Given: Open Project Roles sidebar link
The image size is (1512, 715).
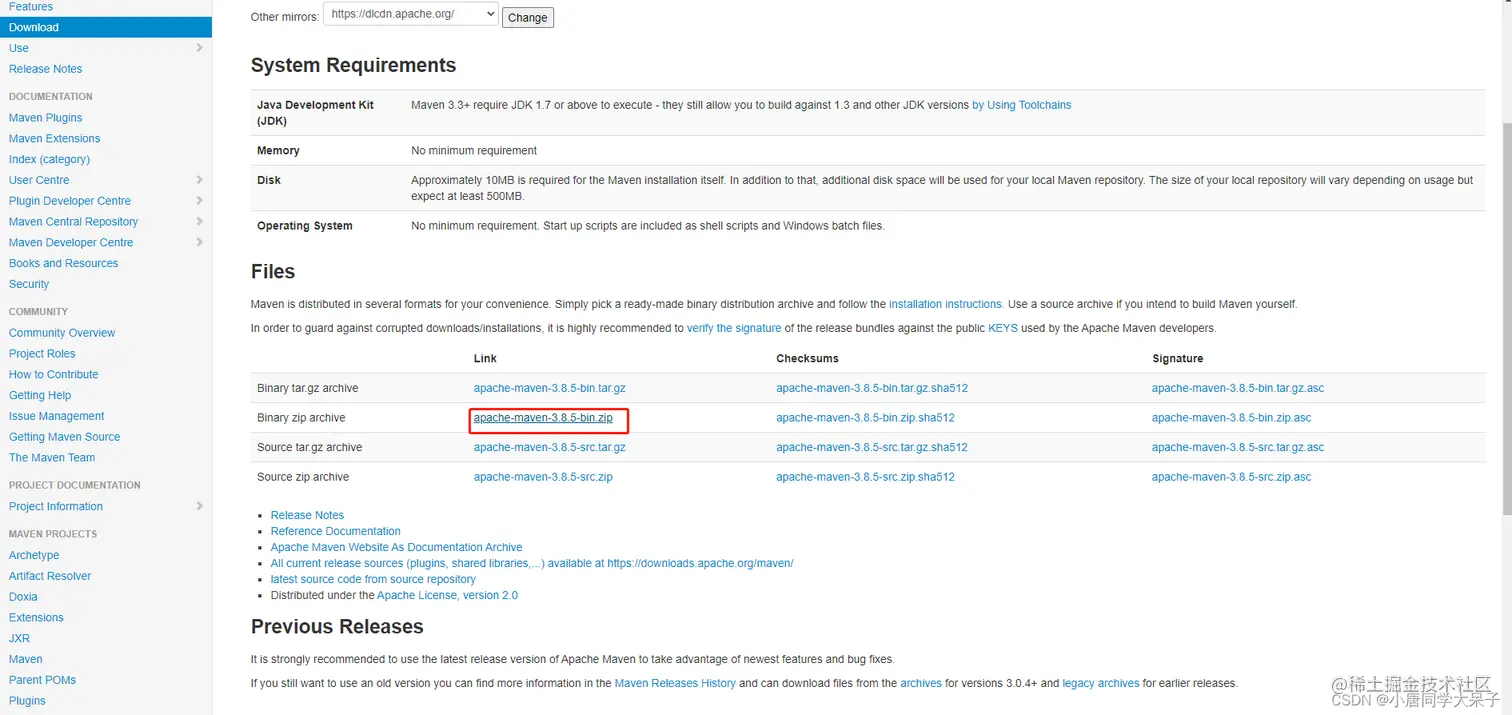Looking at the screenshot, I should (42, 354).
